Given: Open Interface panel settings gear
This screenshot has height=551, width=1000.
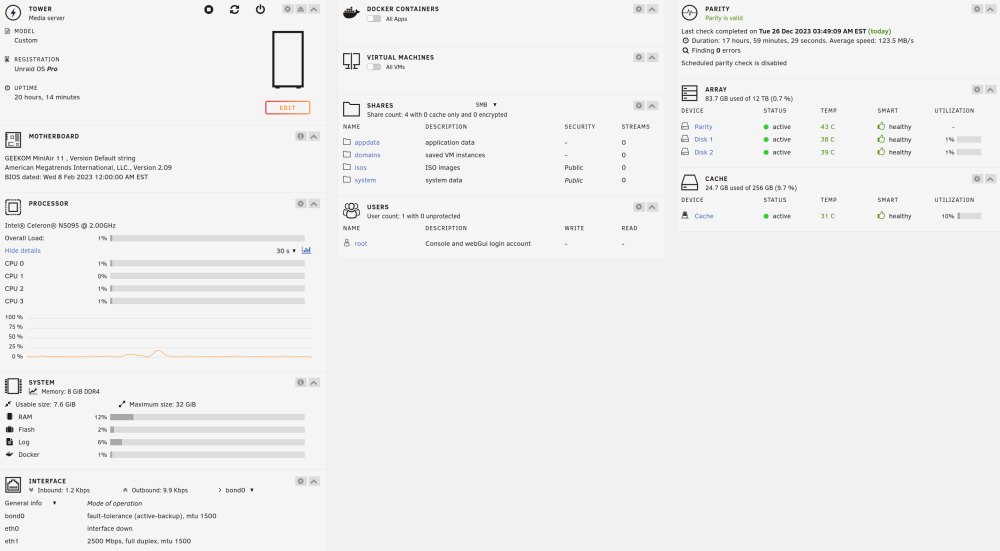Looking at the screenshot, I should pos(300,481).
